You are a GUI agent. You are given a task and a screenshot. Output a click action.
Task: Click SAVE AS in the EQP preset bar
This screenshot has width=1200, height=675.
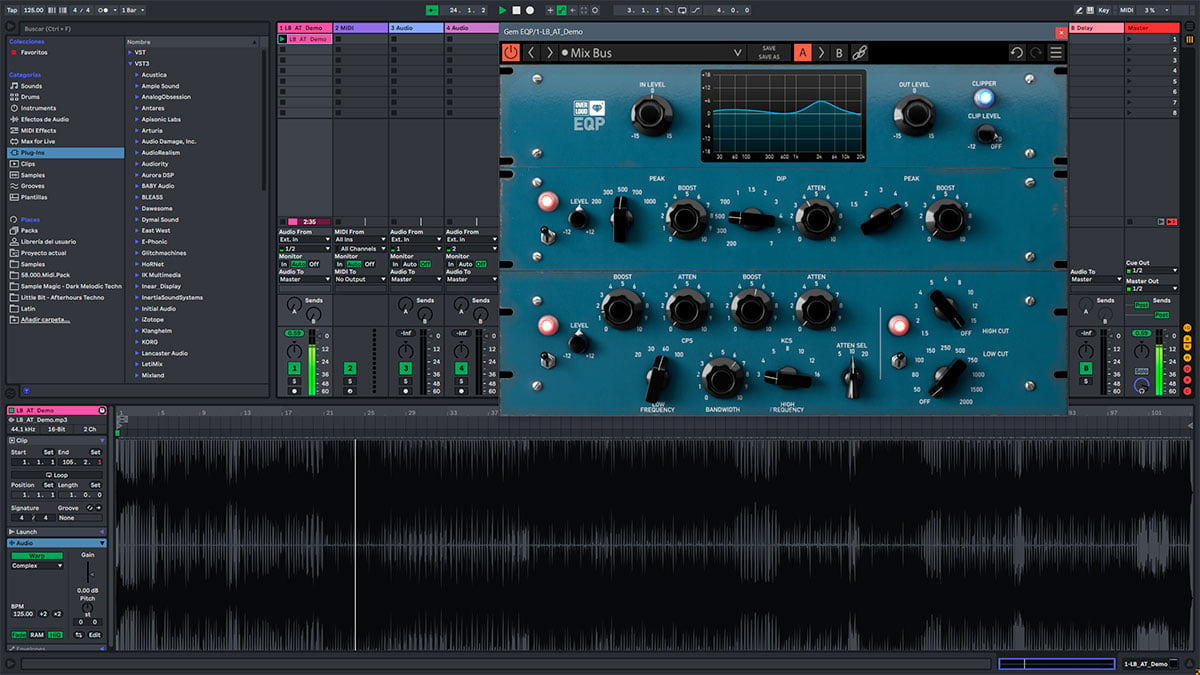(x=769, y=57)
